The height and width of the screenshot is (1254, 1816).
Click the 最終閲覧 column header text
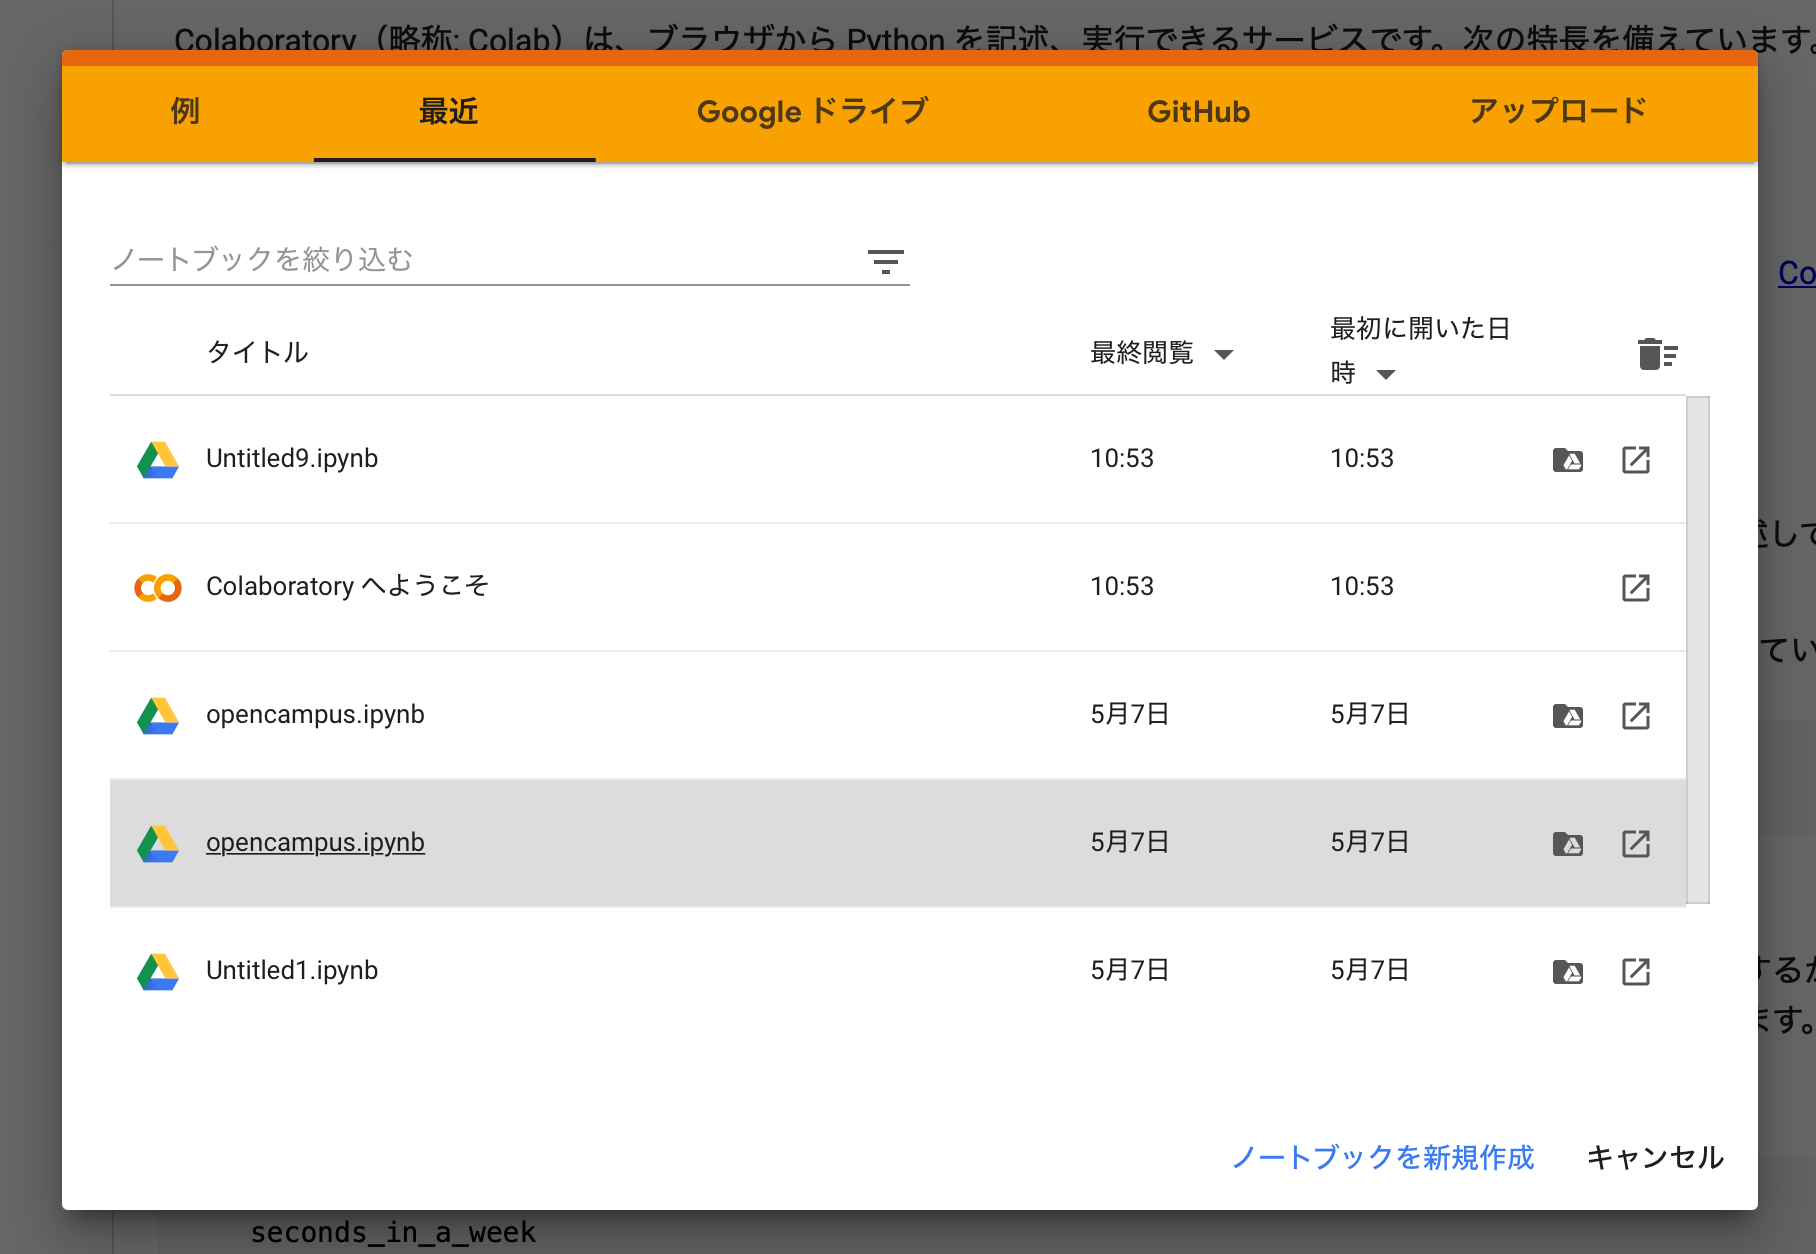[1142, 353]
